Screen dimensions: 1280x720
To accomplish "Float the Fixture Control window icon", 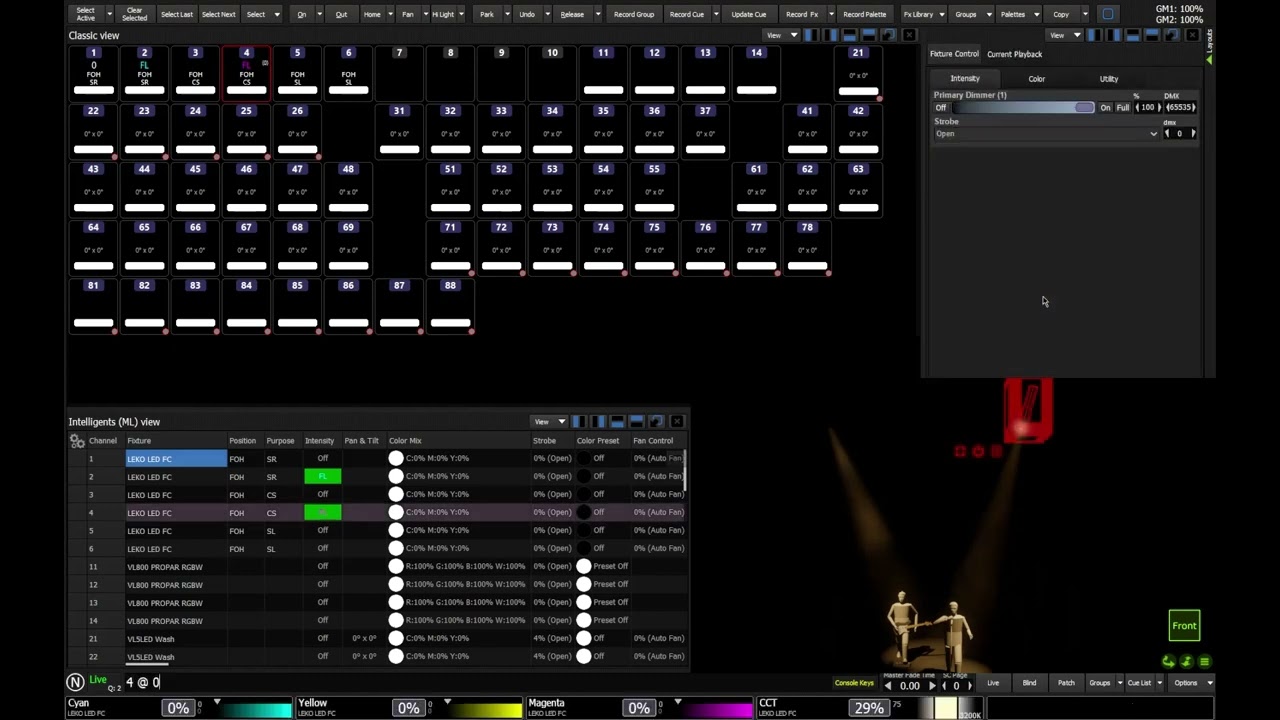I will 1171,35.
